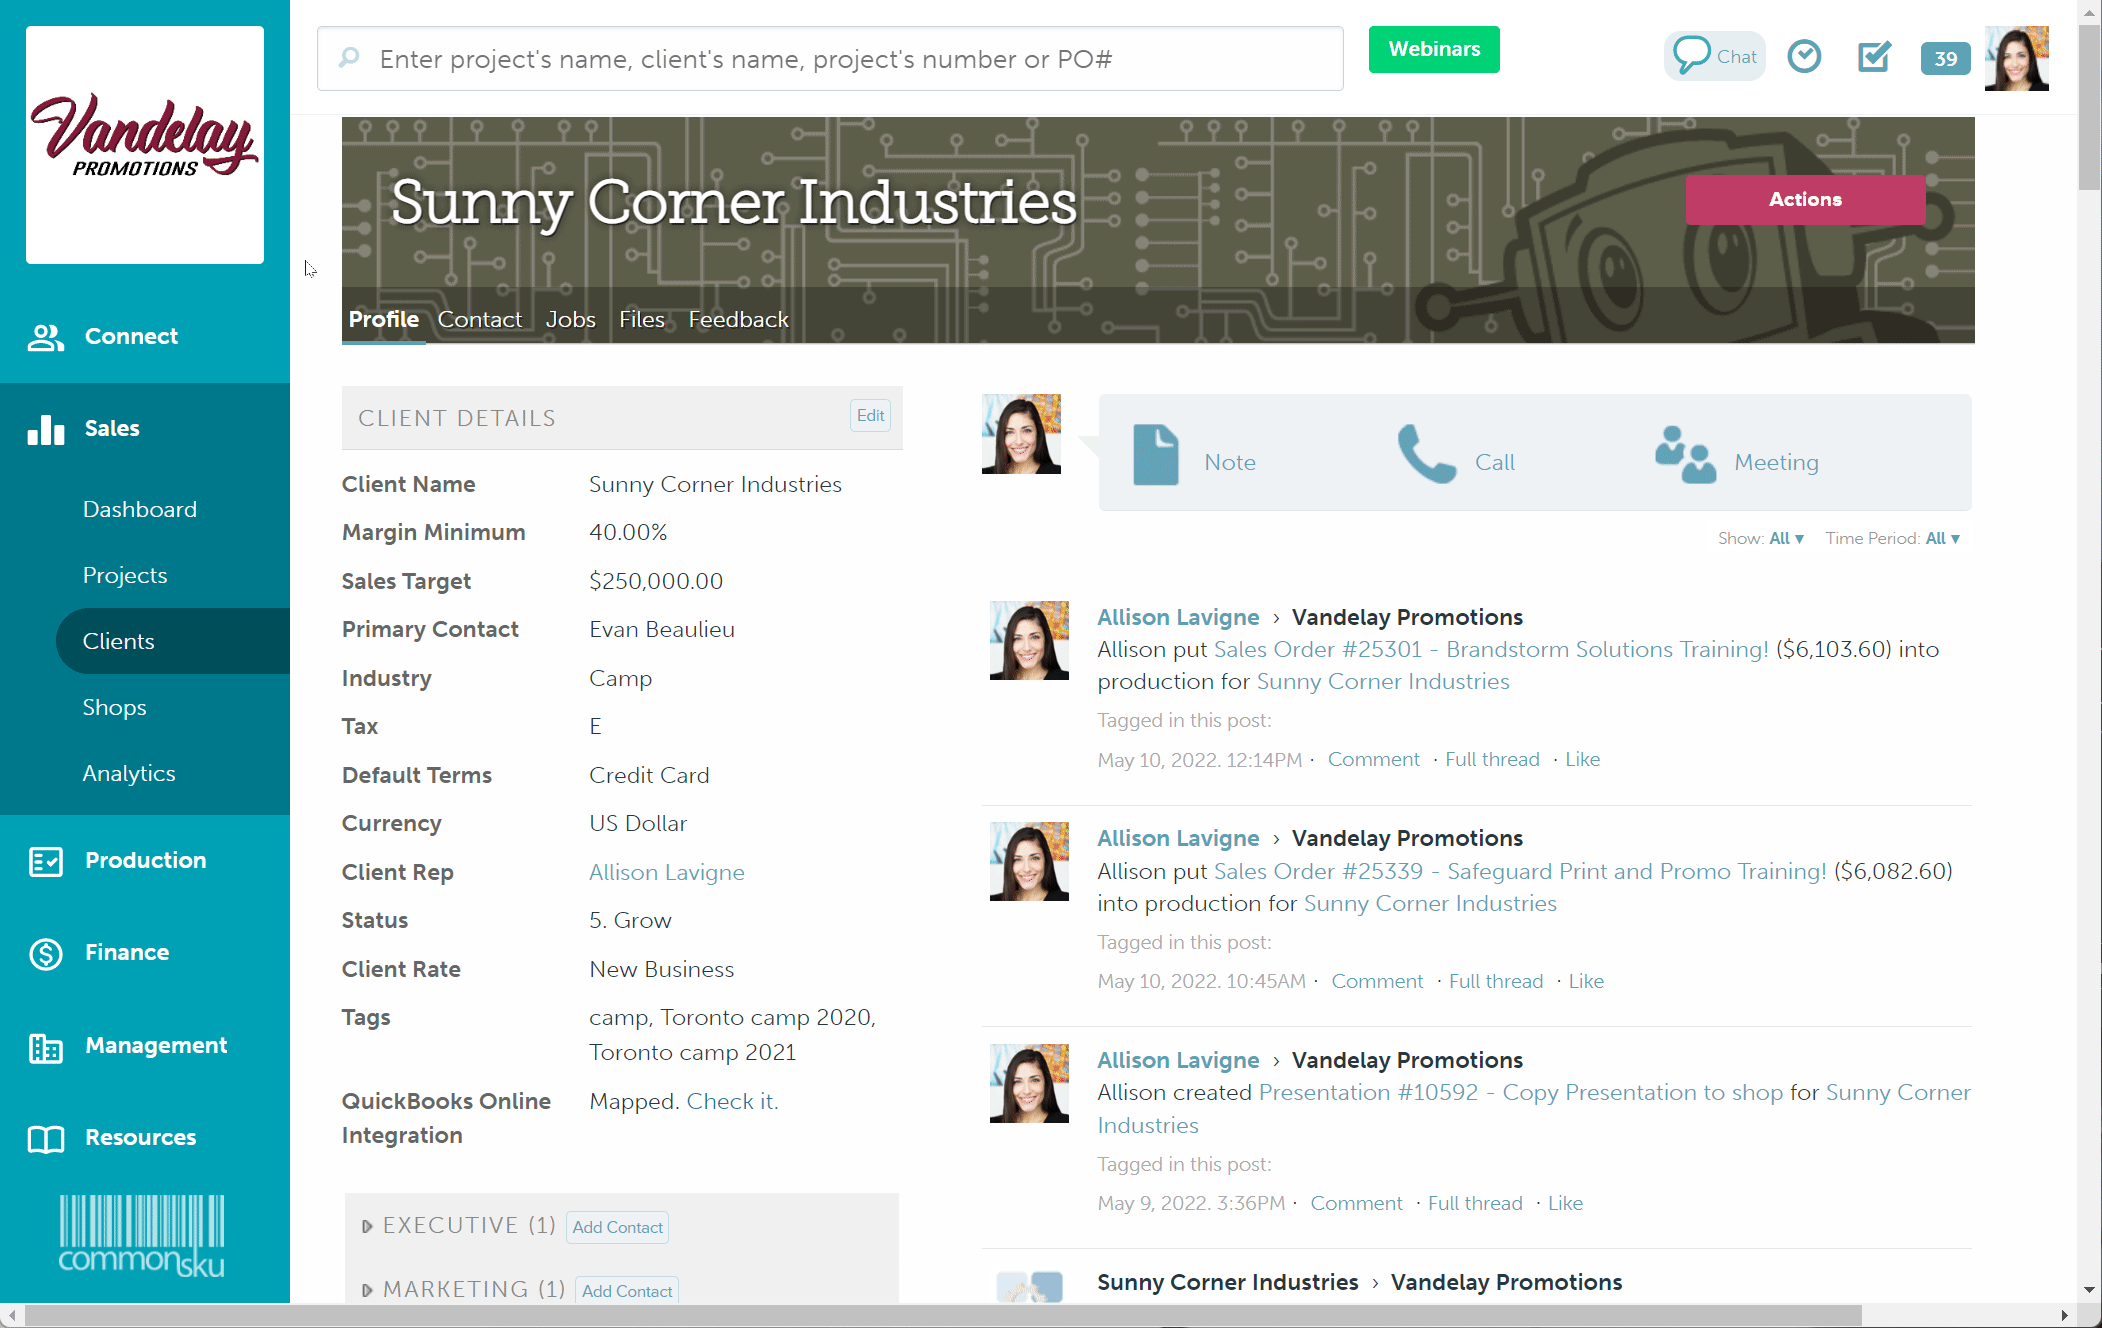
Task: Open the Time Period: All dropdown
Action: 1941,538
